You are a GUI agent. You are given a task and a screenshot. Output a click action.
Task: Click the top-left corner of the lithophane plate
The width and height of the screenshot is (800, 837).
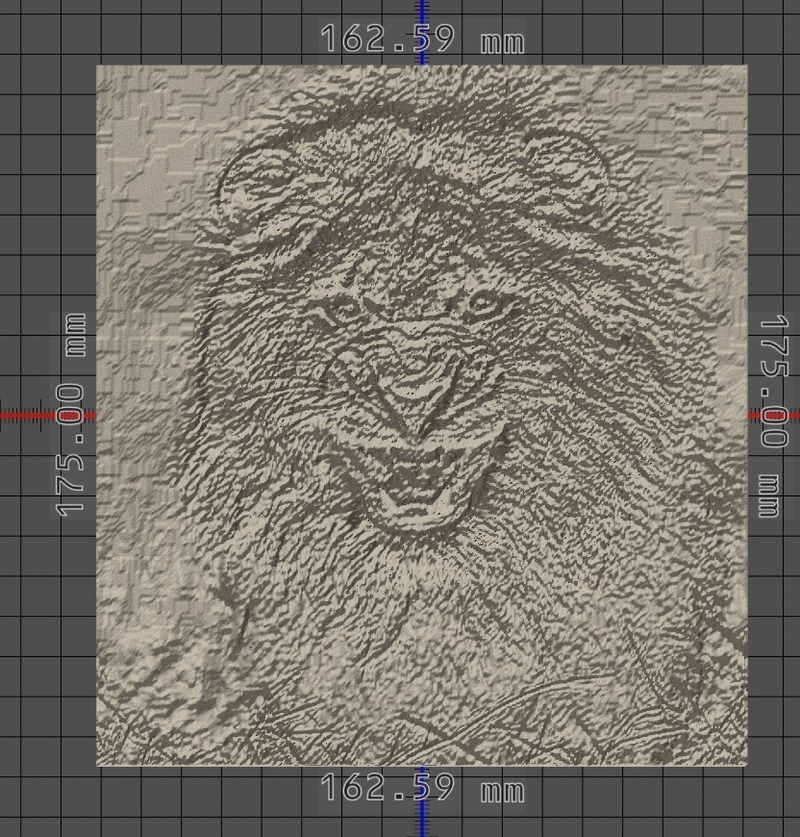[x=100, y=68]
